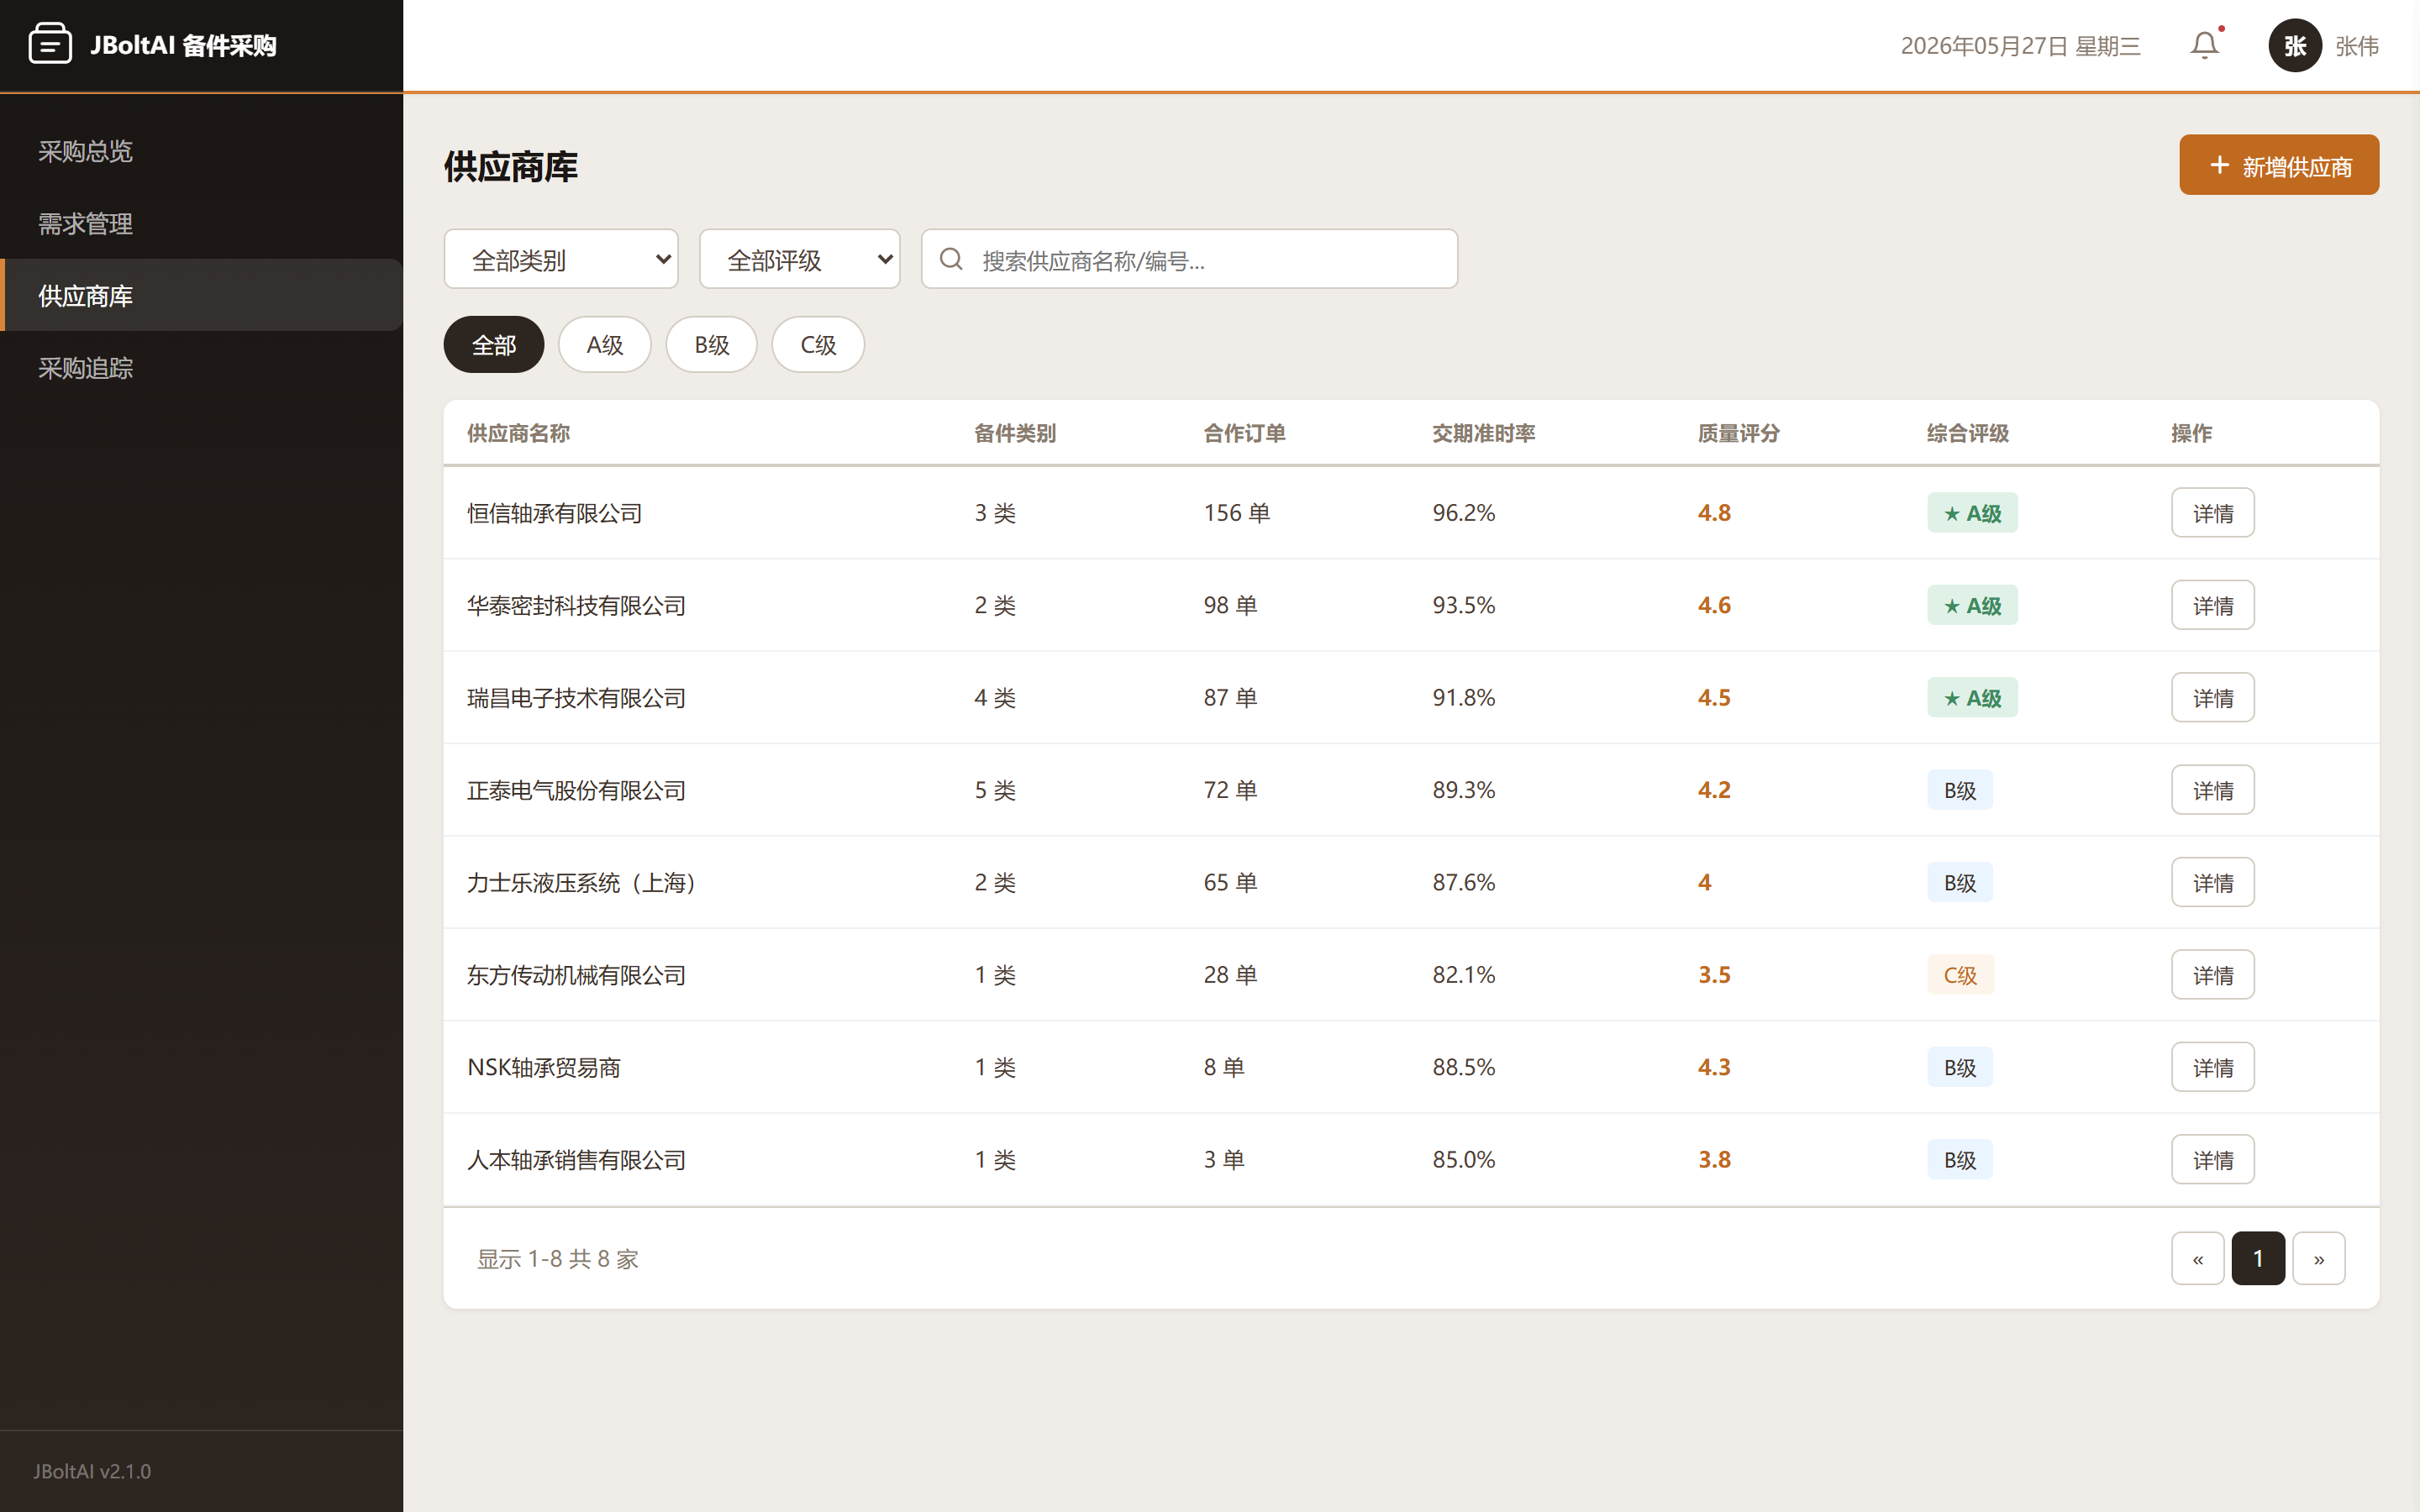Click the 备件类别 column header

coord(1015,433)
